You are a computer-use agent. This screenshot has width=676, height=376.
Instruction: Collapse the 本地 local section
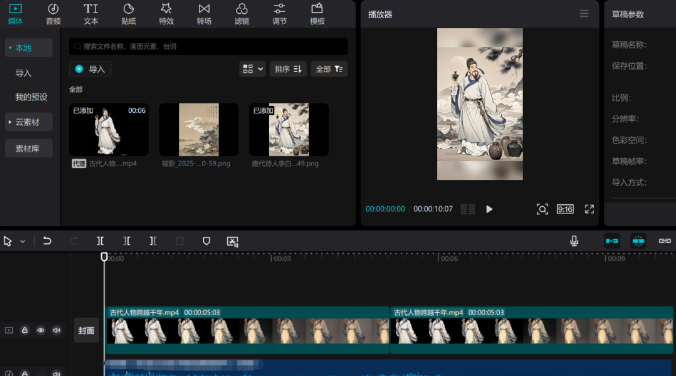pos(28,48)
